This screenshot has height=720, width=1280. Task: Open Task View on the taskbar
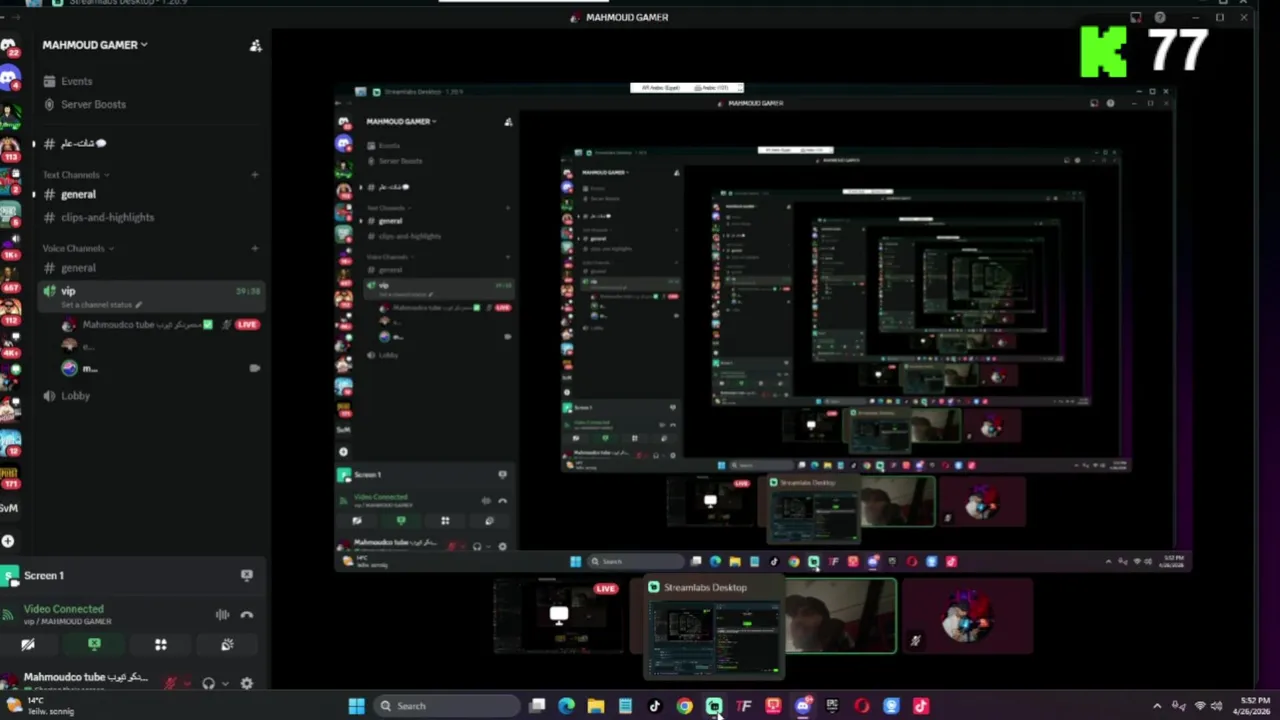click(537, 706)
